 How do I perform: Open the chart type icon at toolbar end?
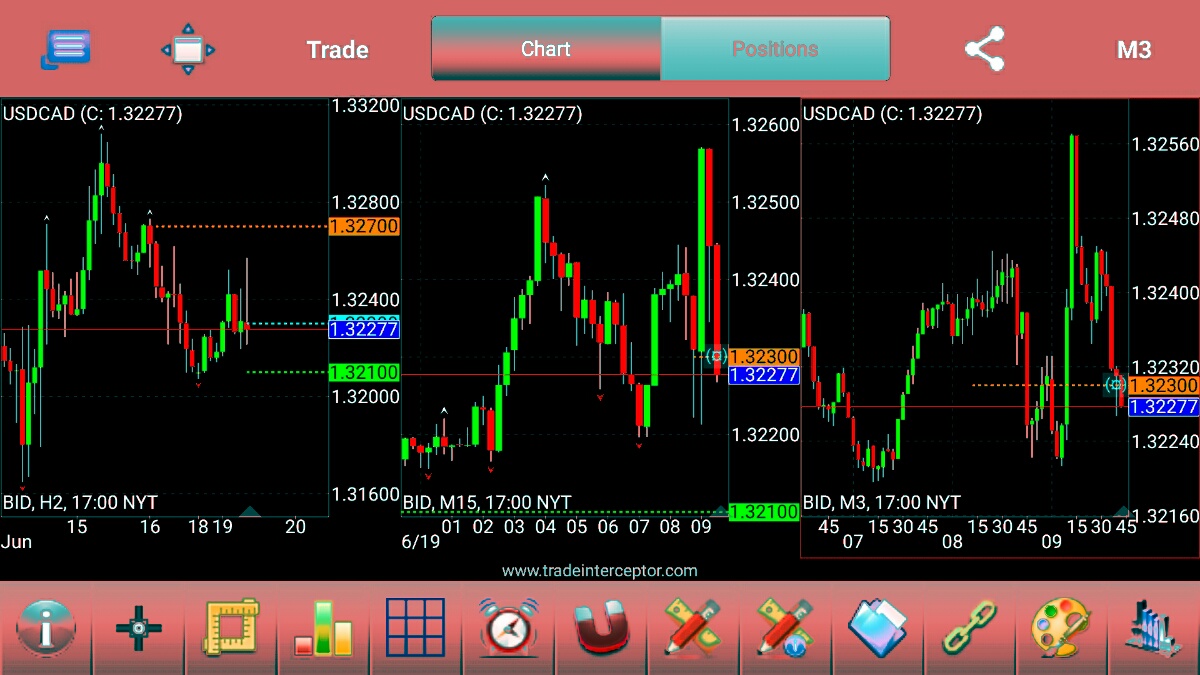[1152, 628]
